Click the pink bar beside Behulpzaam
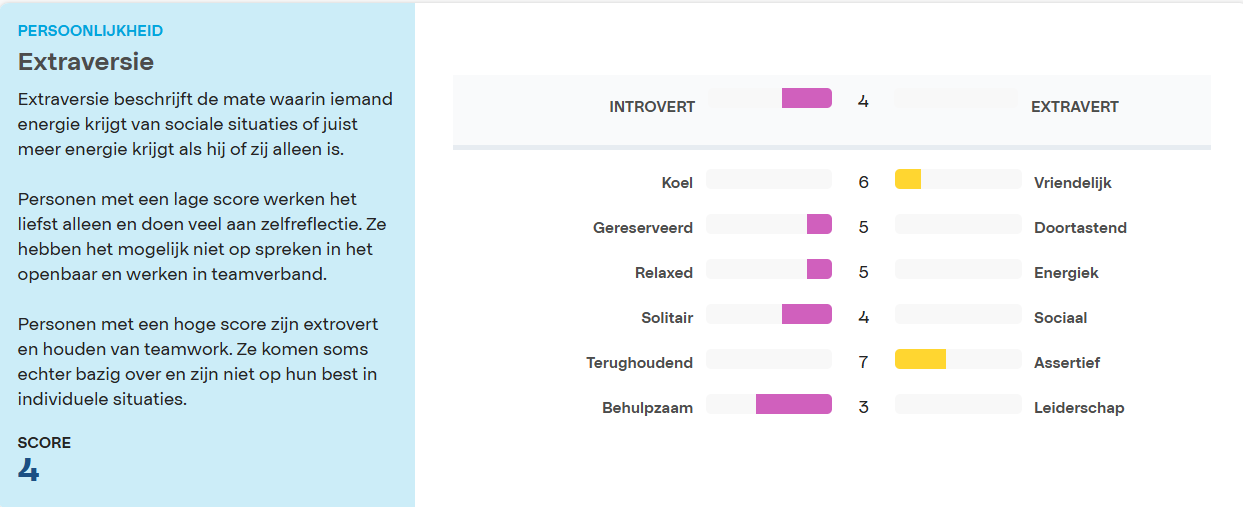 tap(793, 404)
